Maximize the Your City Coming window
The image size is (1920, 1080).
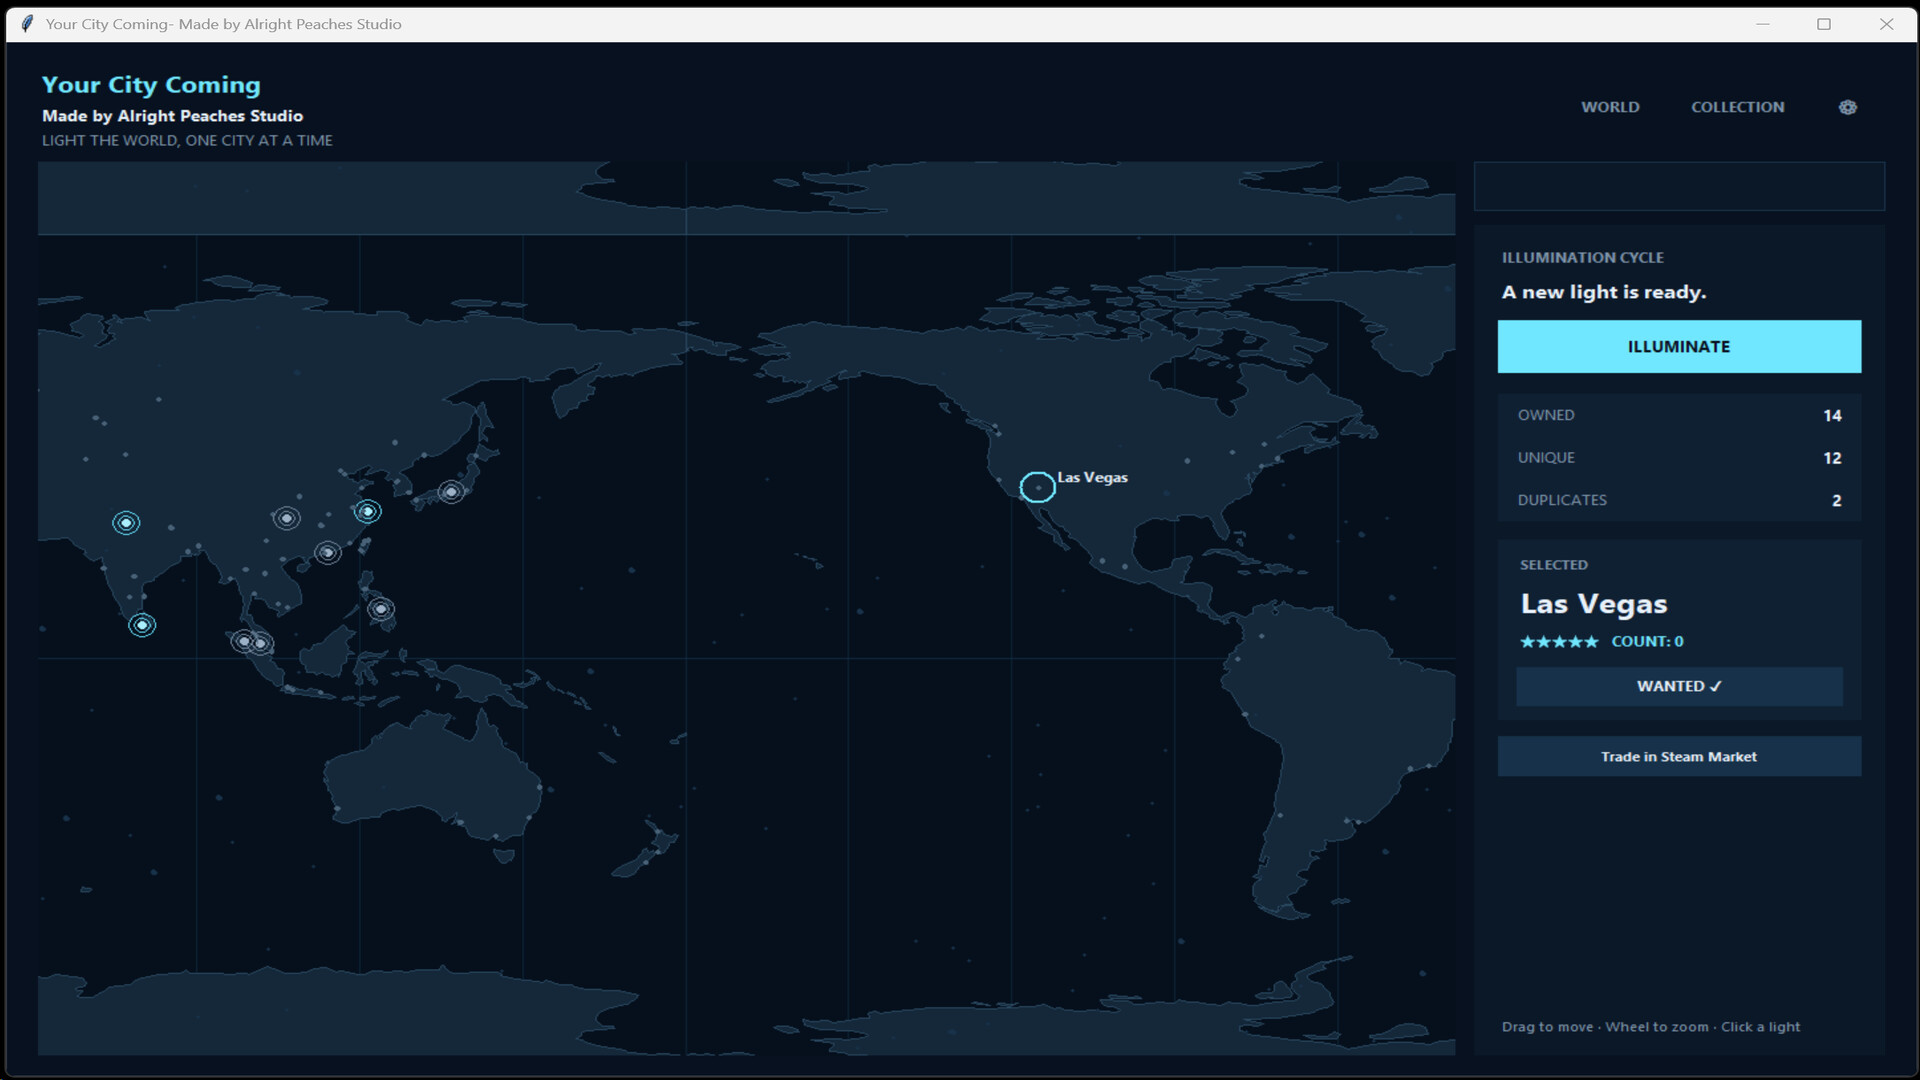(x=1824, y=24)
